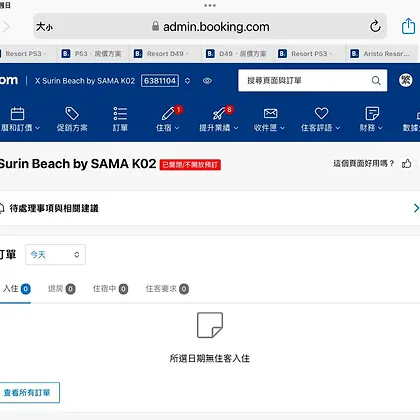
Task: Select the 住客要求 guest requests tab
Action: 167,289
